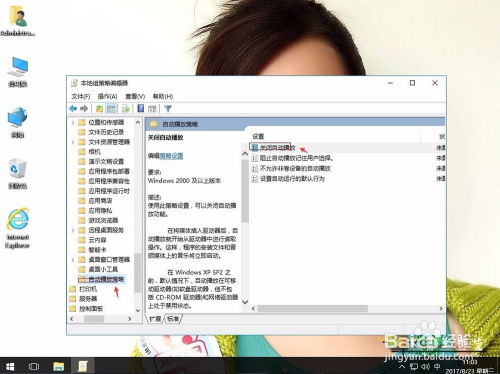Click tree pane scroll up arrow
The image size is (500, 374).
138,122
